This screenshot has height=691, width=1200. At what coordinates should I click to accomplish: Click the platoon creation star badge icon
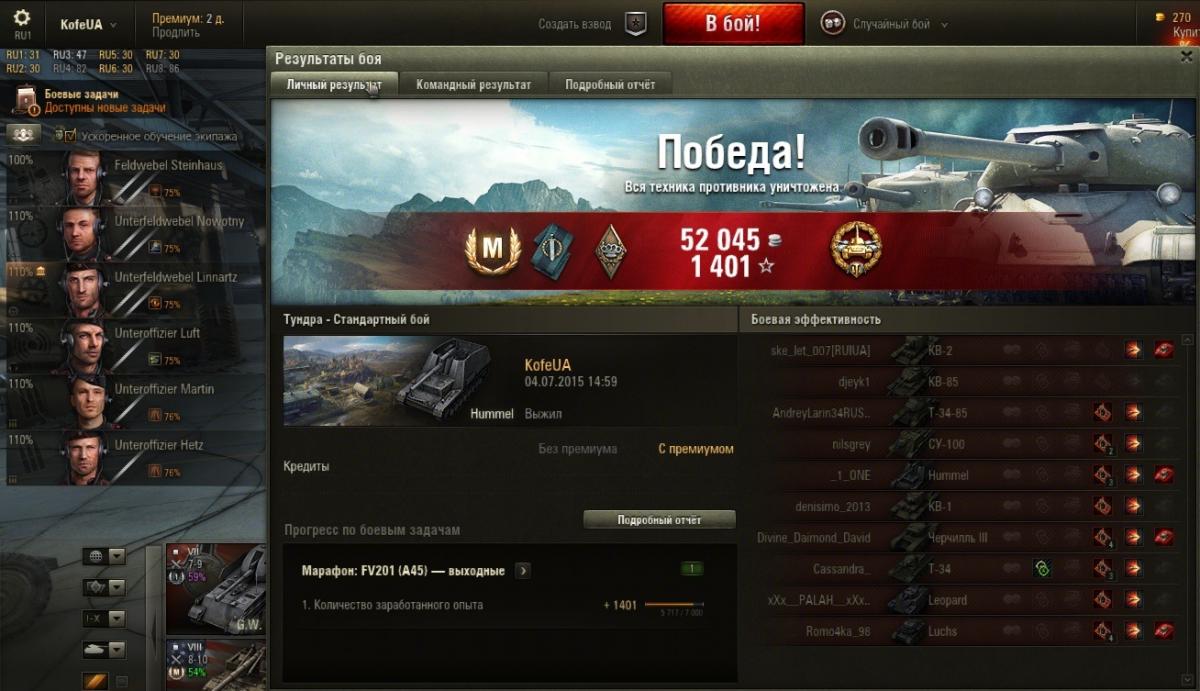point(634,23)
